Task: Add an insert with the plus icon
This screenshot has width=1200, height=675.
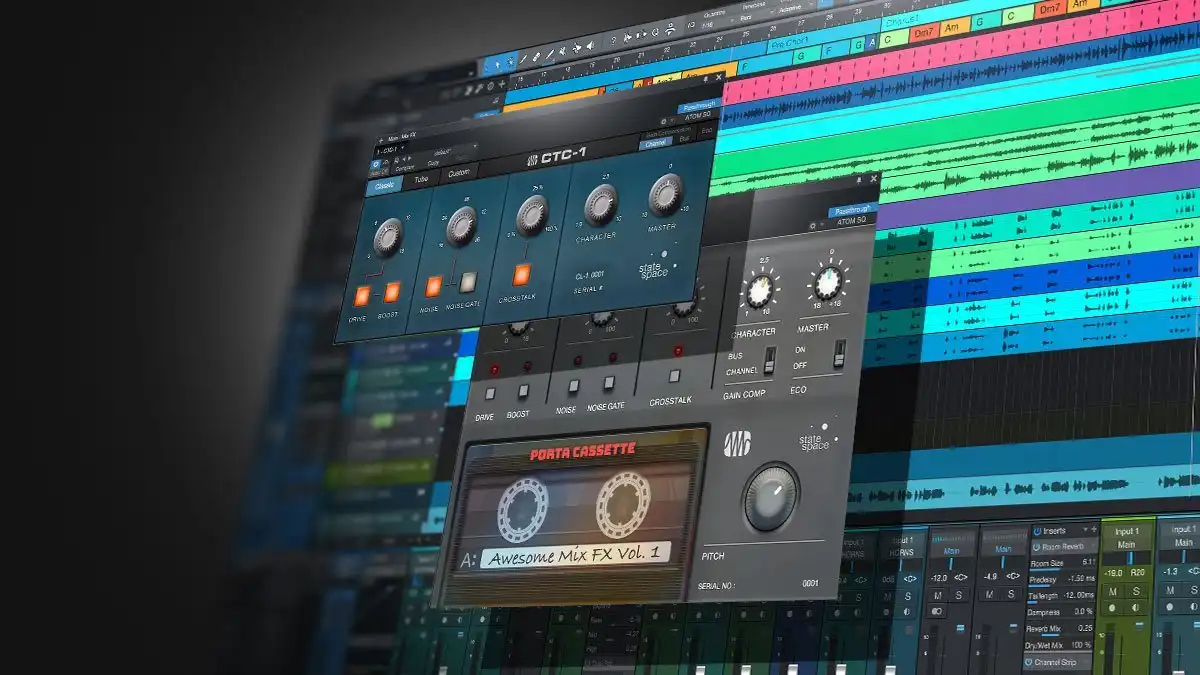Action: point(1096,528)
